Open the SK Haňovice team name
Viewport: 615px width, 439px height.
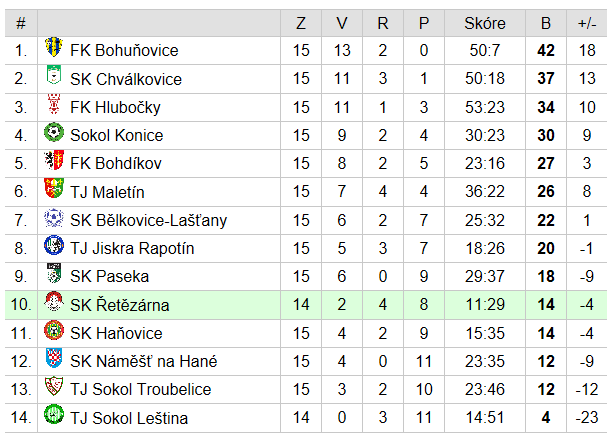(x=116, y=333)
